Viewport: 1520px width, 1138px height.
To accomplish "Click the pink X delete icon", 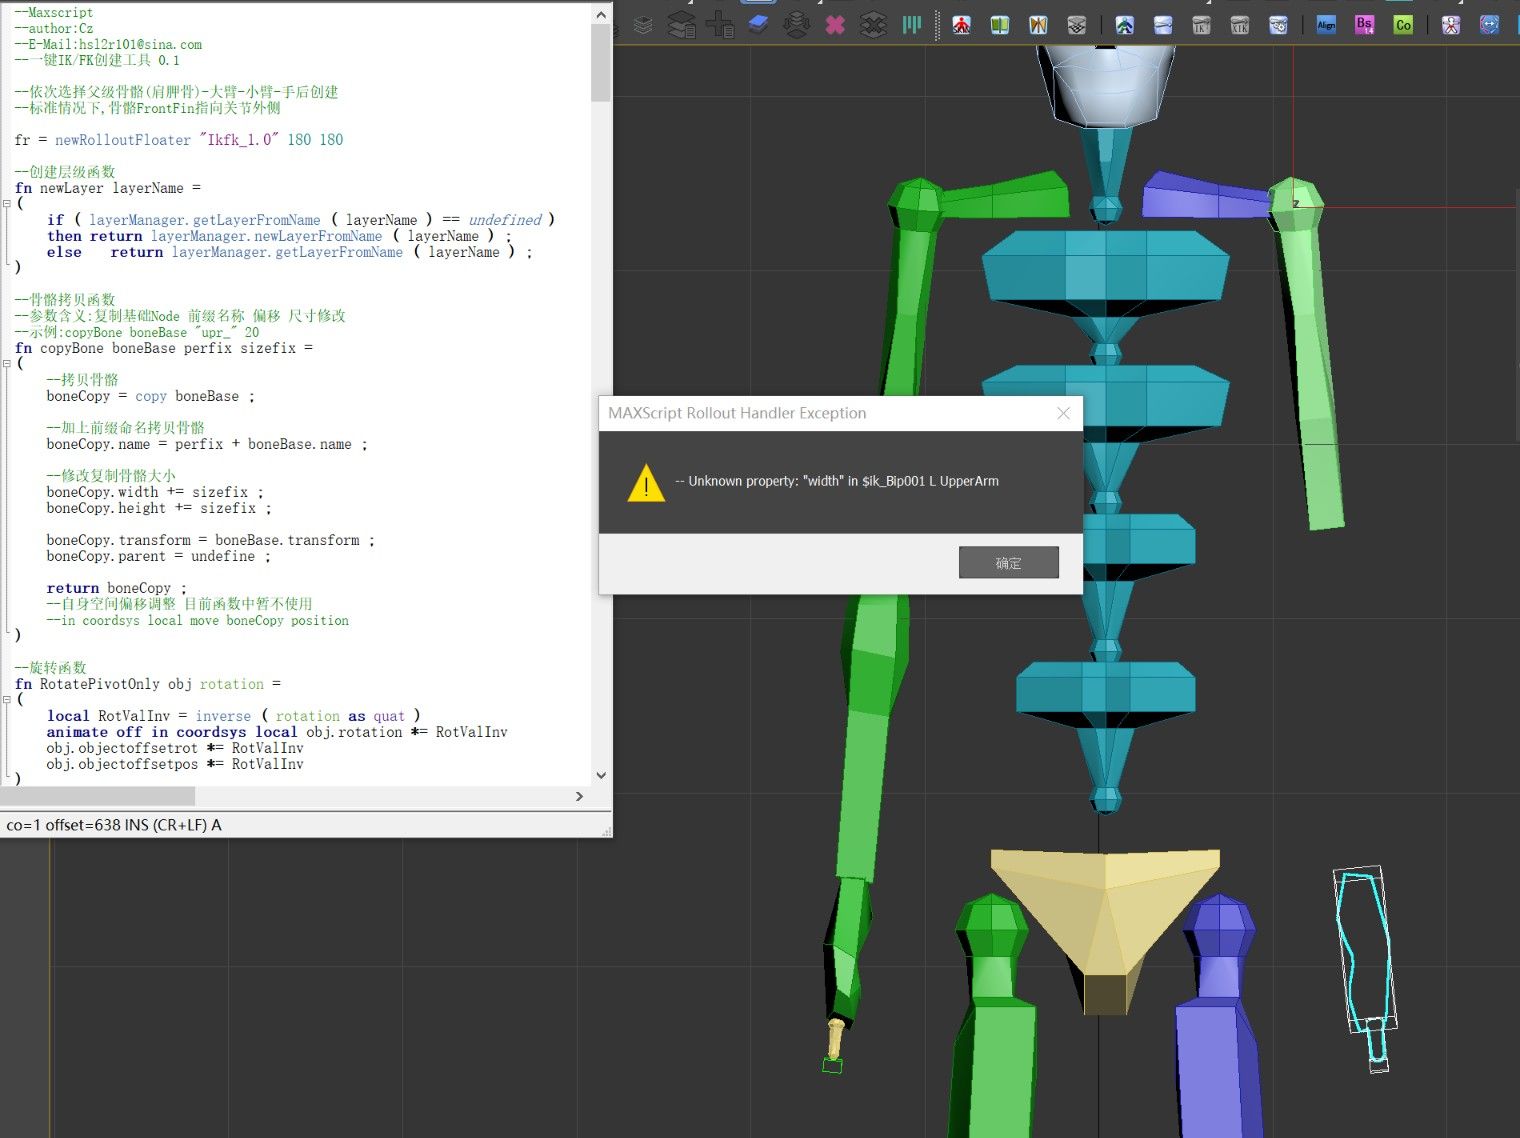I will coord(835,25).
